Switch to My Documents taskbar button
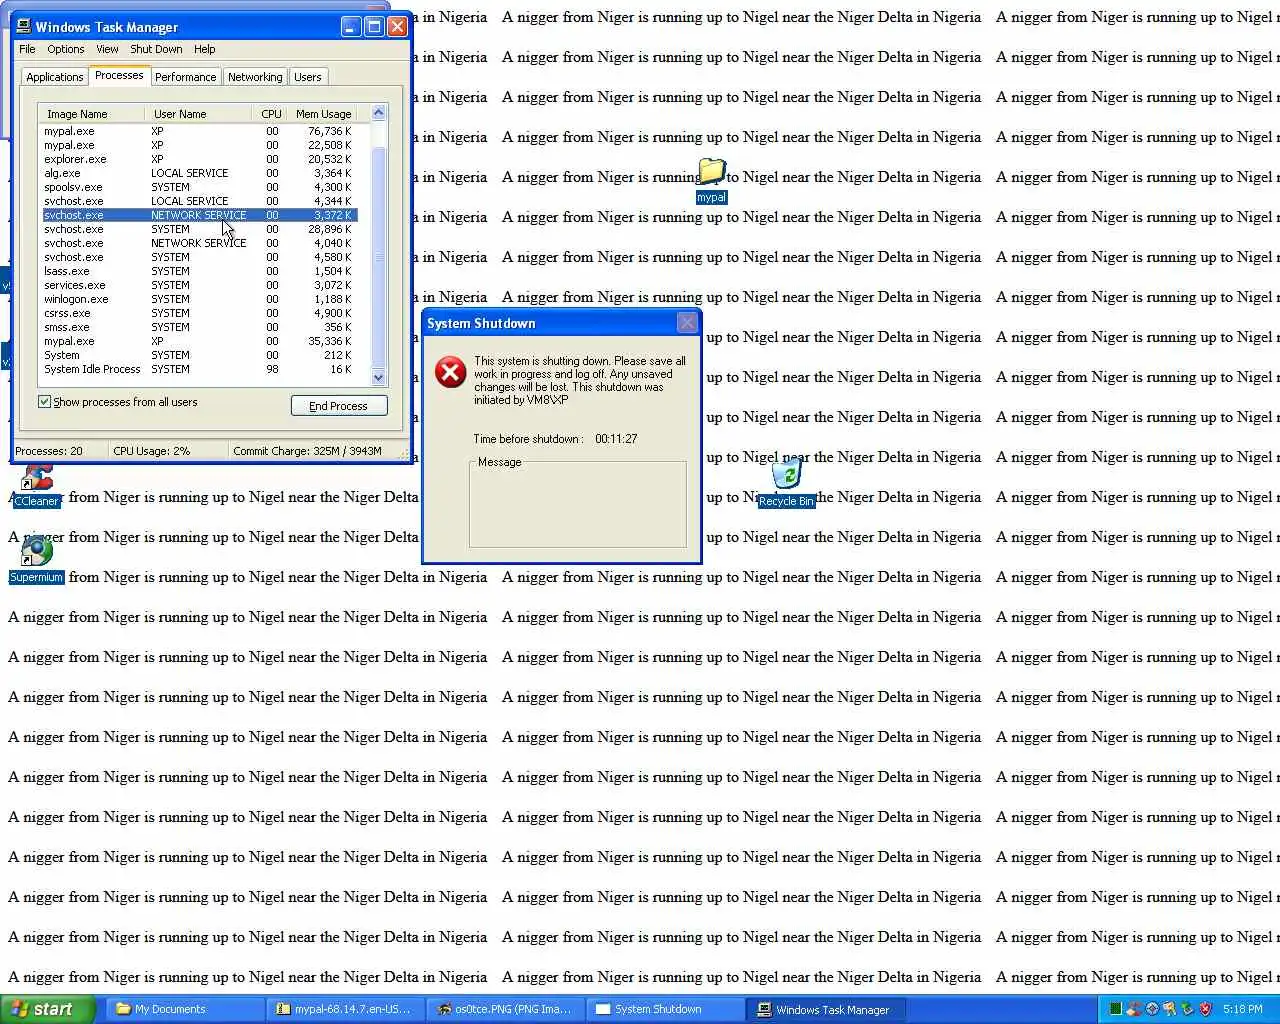Image resolution: width=1280 pixels, height=1024 pixels. (x=186, y=1009)
